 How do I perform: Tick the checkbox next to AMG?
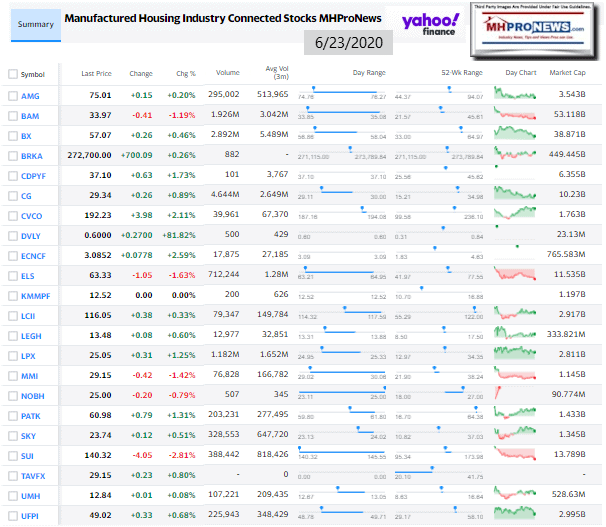coord(13,96)
